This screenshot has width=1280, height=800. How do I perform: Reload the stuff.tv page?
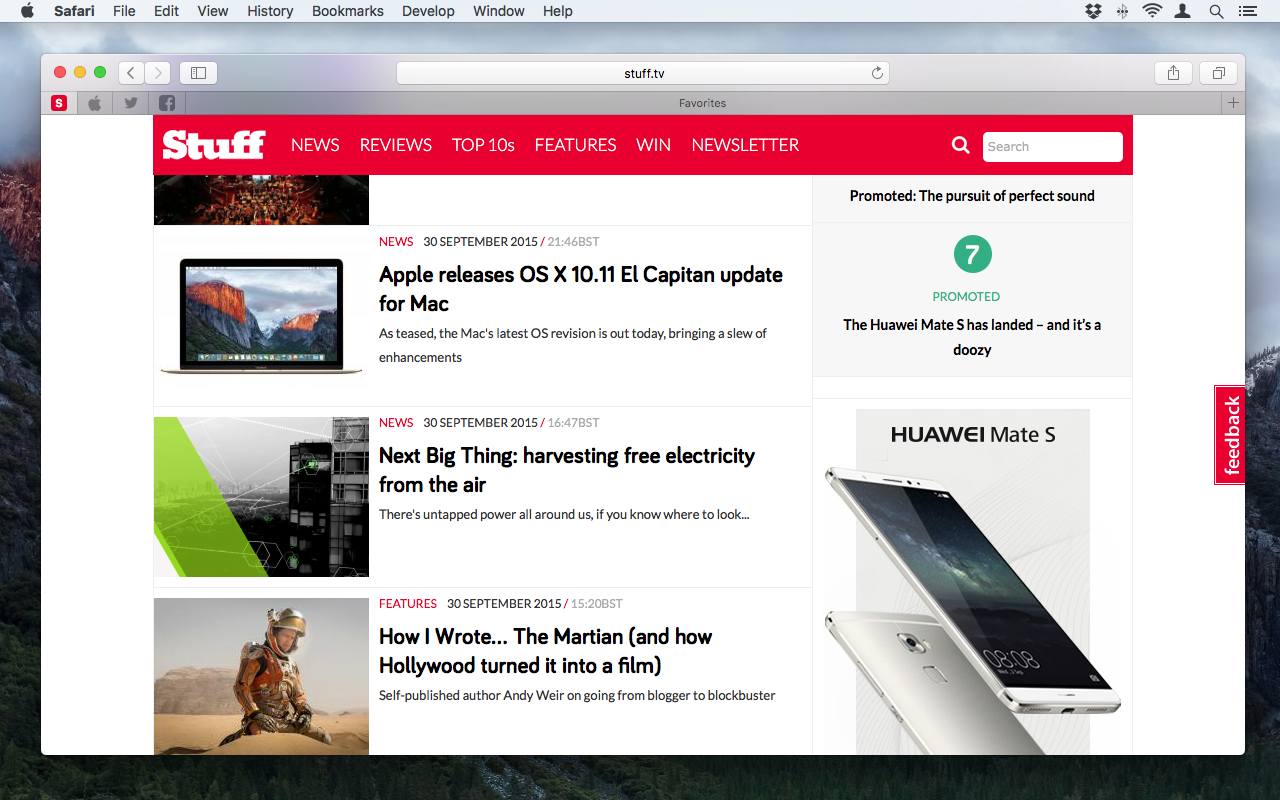[877, 73]
